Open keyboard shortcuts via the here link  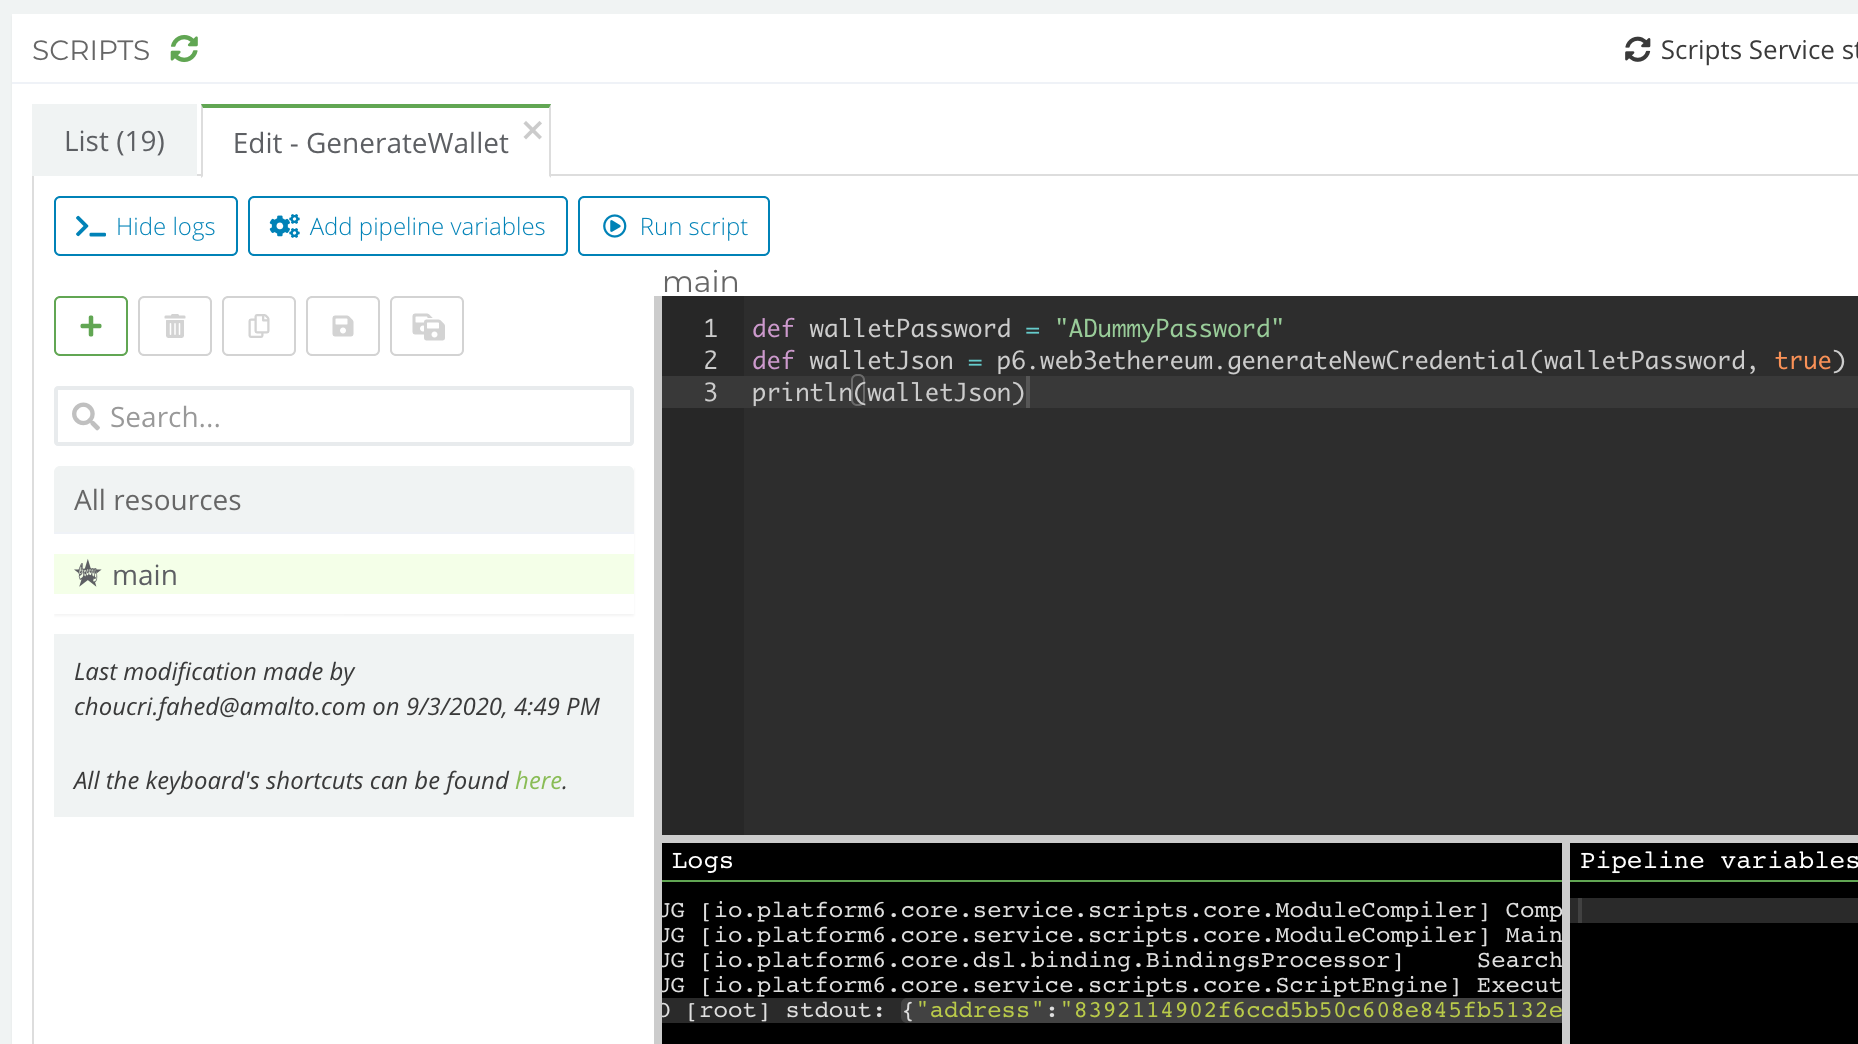click(538, 780)
